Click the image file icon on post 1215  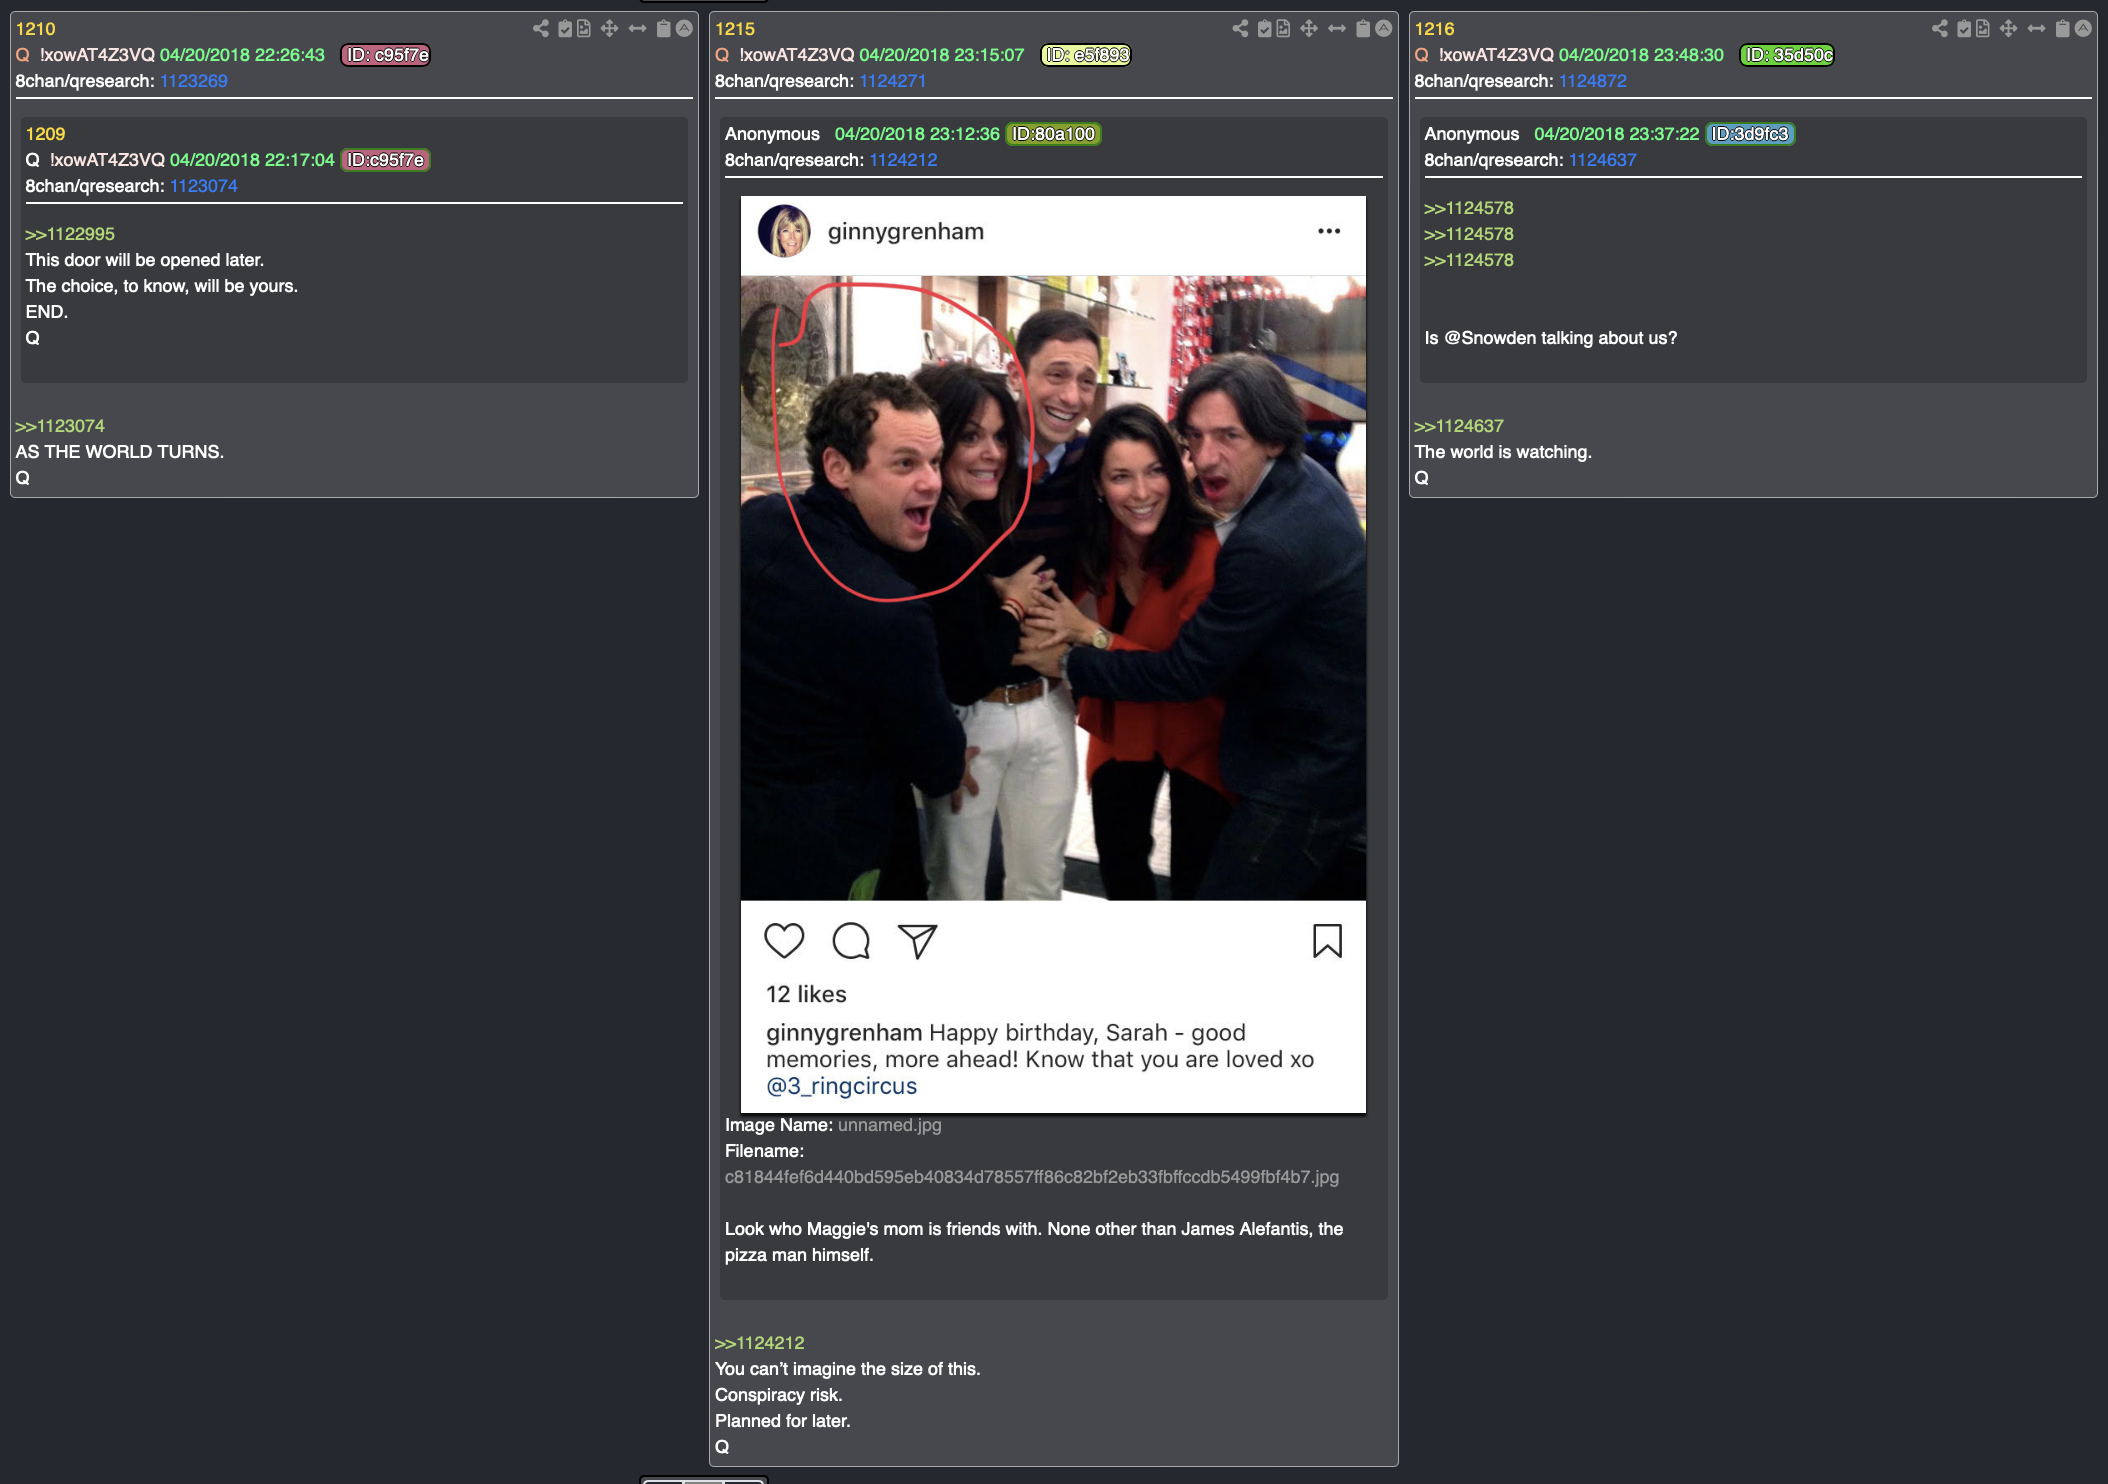pyautogui.click(x=1283, y=28)
